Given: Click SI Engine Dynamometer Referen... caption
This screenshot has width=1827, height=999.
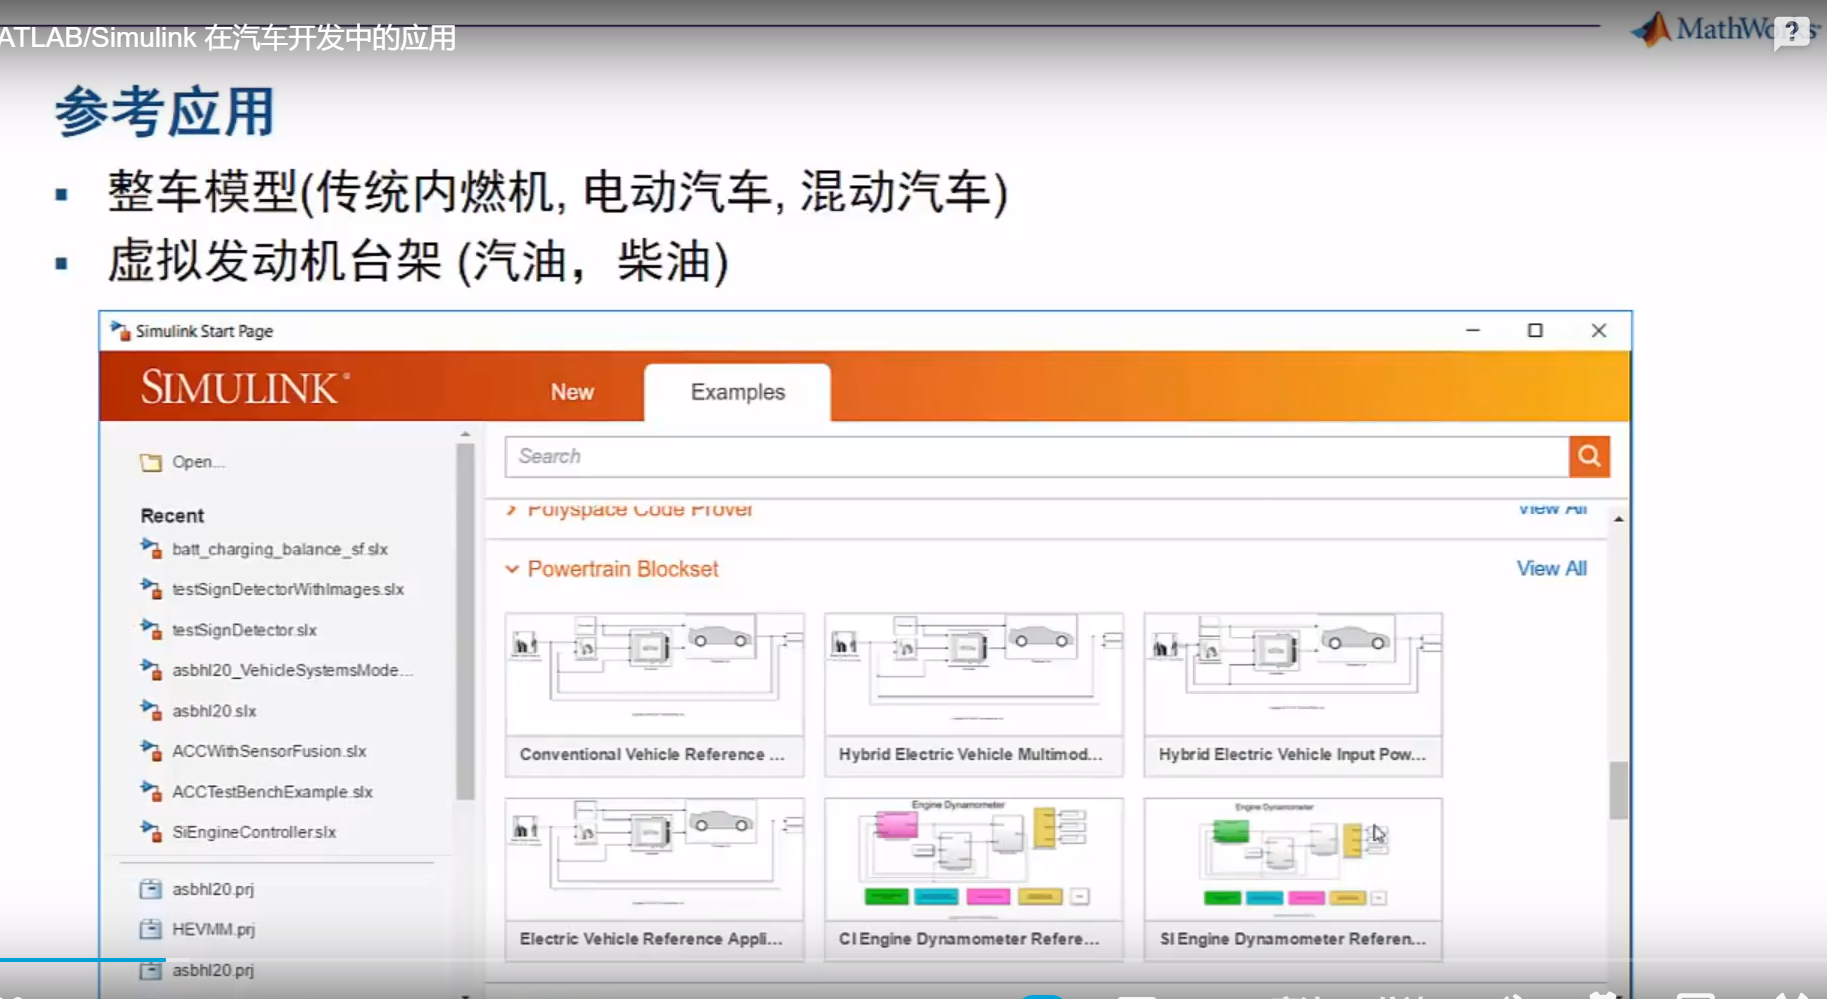Looking at the screenshot, I should click(x=1293, y=939).
